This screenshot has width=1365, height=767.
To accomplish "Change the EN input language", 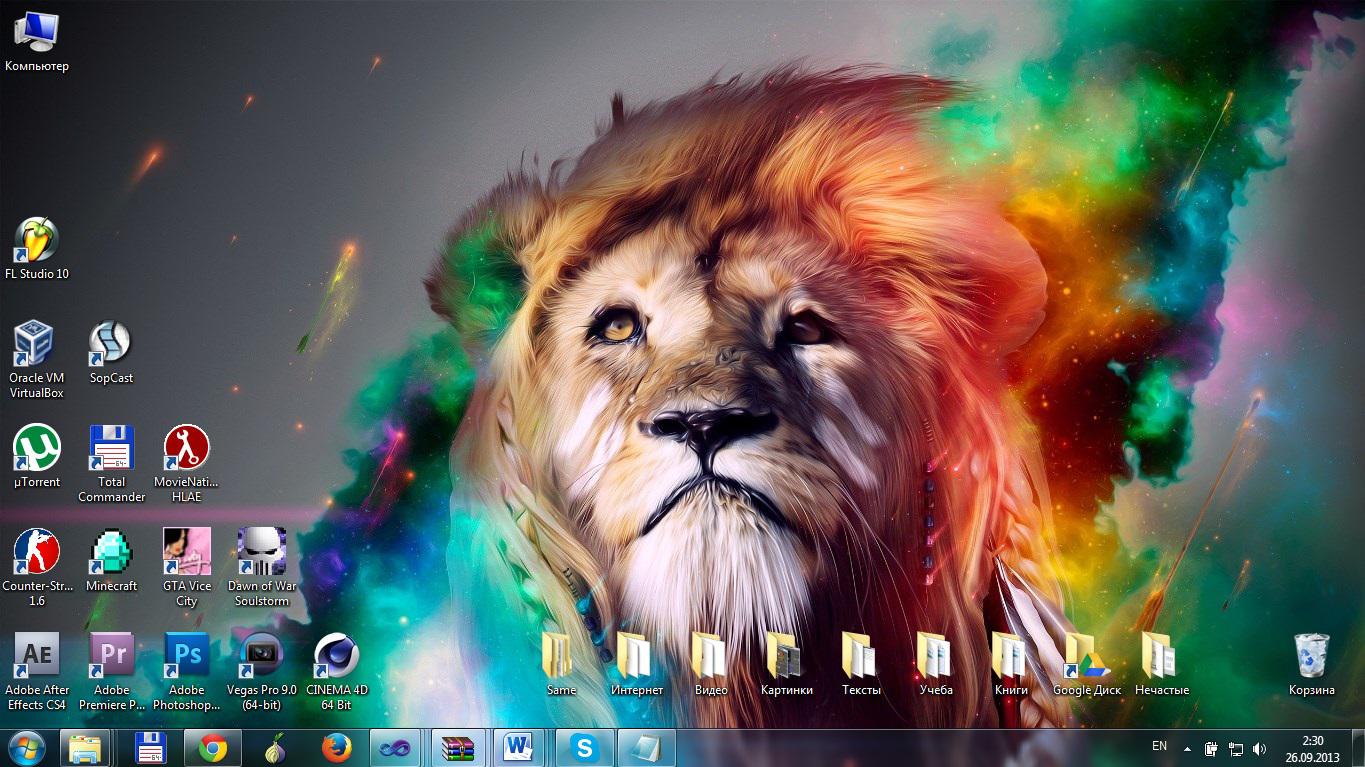I will click(1160, 746).
